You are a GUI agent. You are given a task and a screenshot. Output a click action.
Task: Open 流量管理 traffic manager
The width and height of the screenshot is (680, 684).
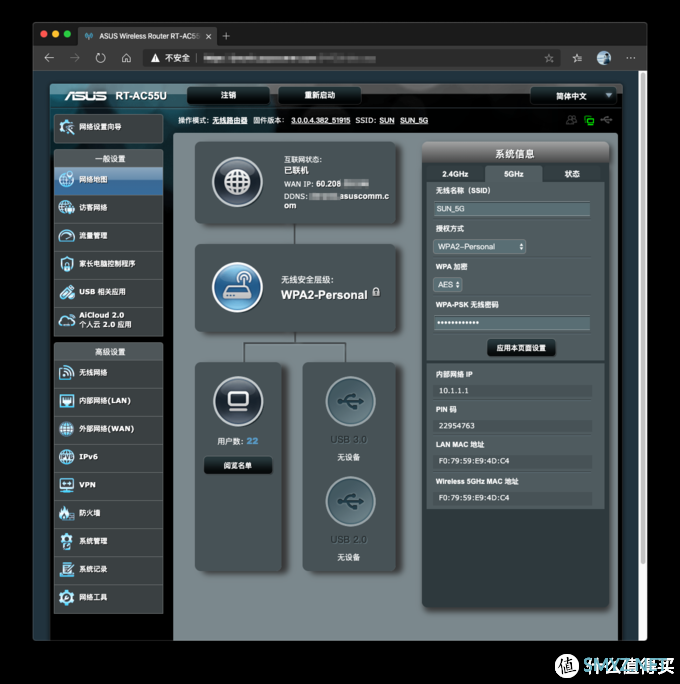(x=109, y=236)
